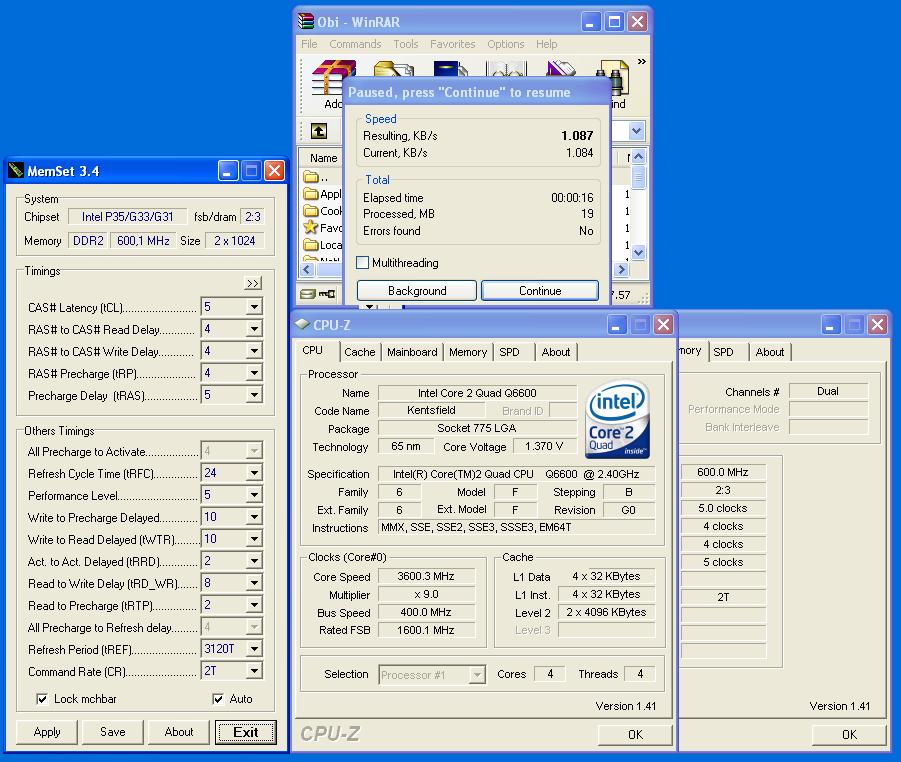Select the parent ".." folder icon
Viewport: 901px width, 762px height.
coord(311,176)
